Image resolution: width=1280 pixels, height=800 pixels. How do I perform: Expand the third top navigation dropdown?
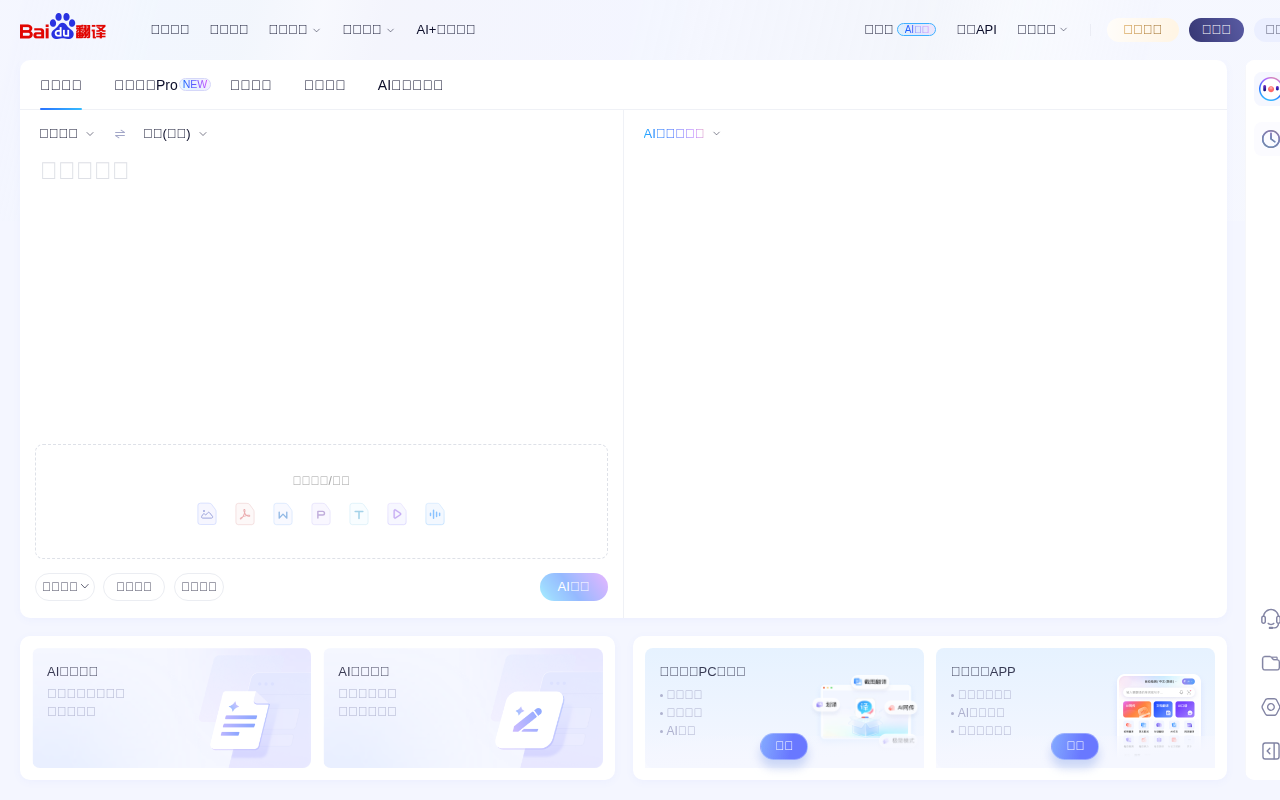(295, 29)
